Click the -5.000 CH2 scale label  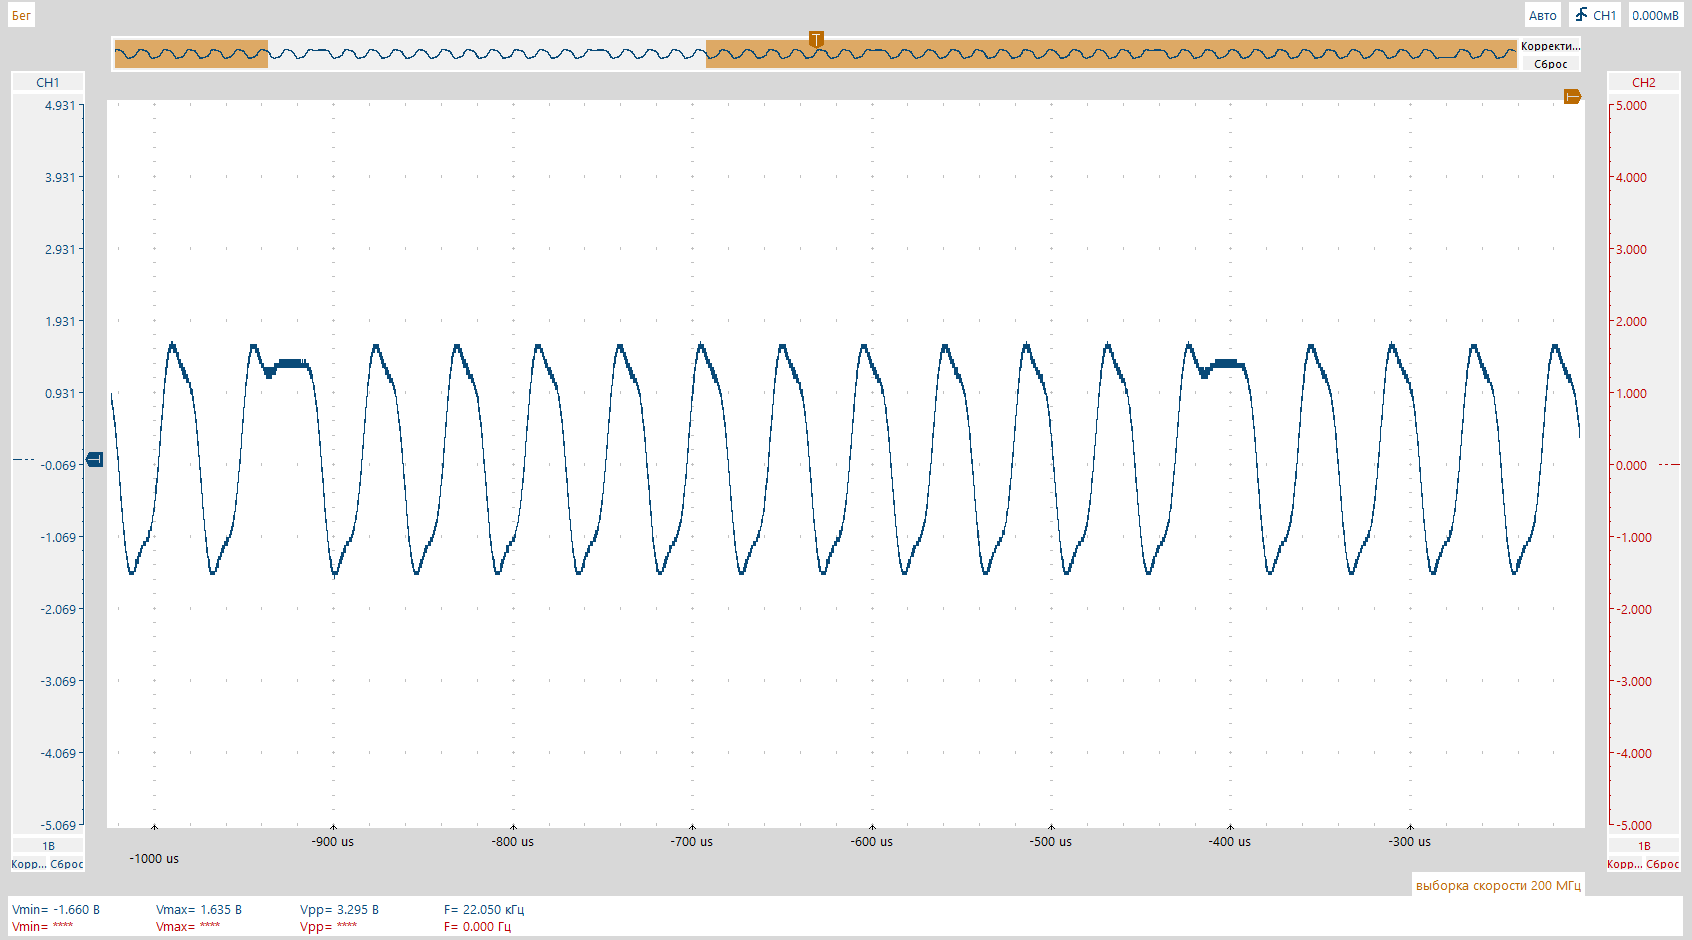(x=1633, y=825)
